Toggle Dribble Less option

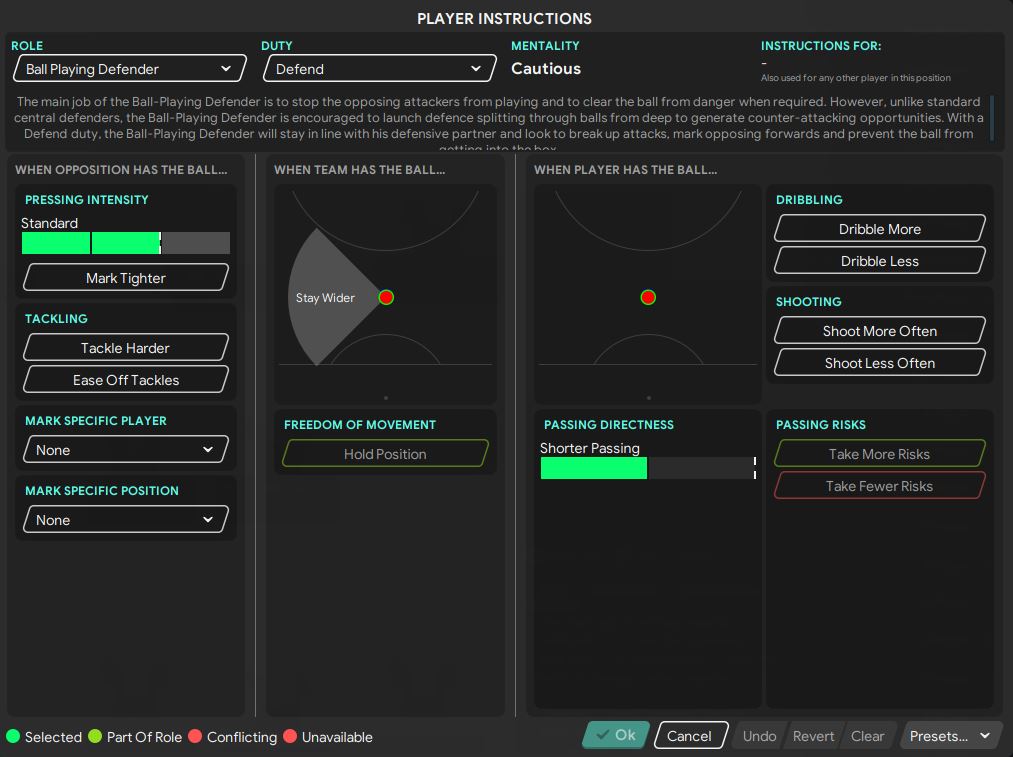(x=880, y=261)
